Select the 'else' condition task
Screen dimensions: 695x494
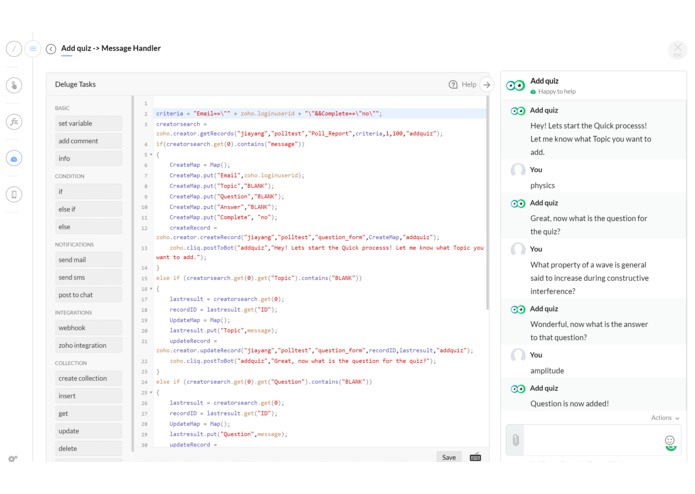pos(88,226)
